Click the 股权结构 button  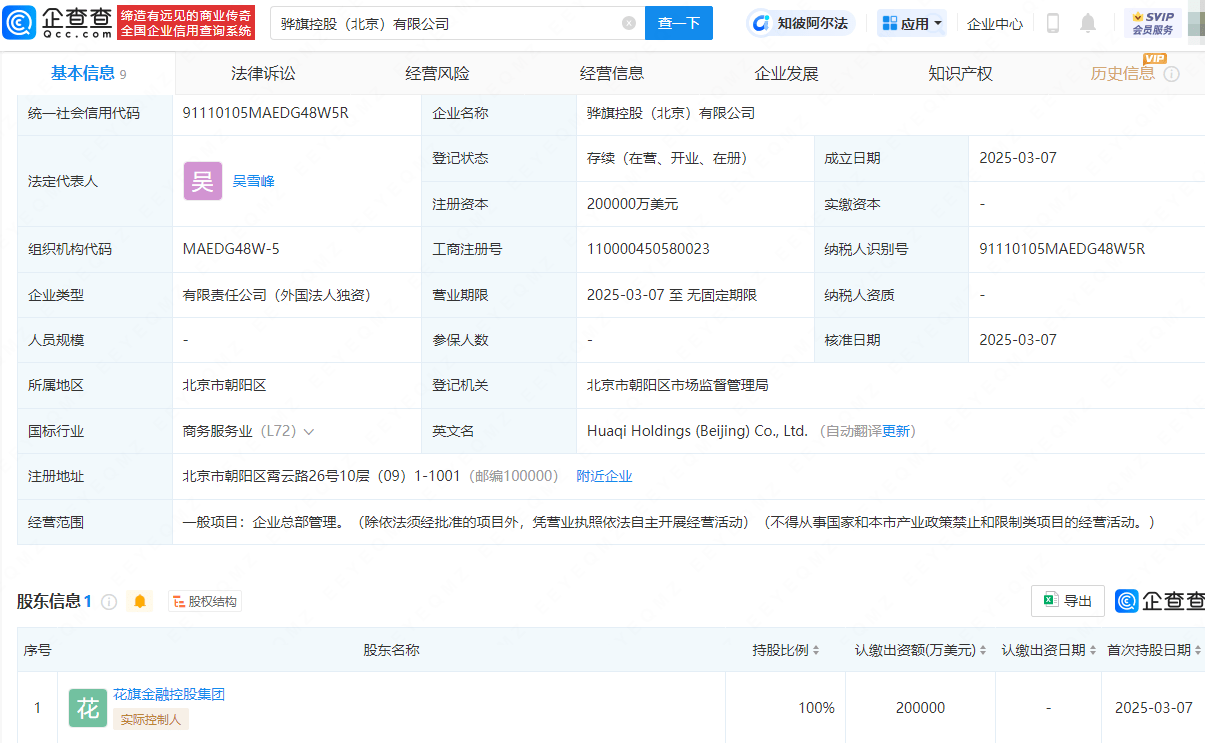click(x=205, y=601)
